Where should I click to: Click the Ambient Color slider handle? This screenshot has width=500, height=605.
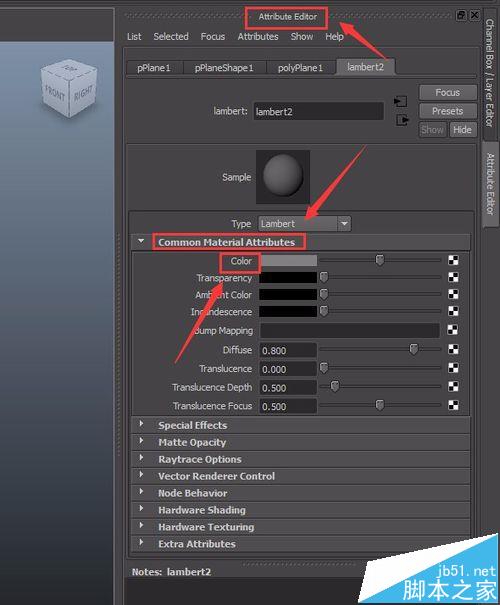324,294
